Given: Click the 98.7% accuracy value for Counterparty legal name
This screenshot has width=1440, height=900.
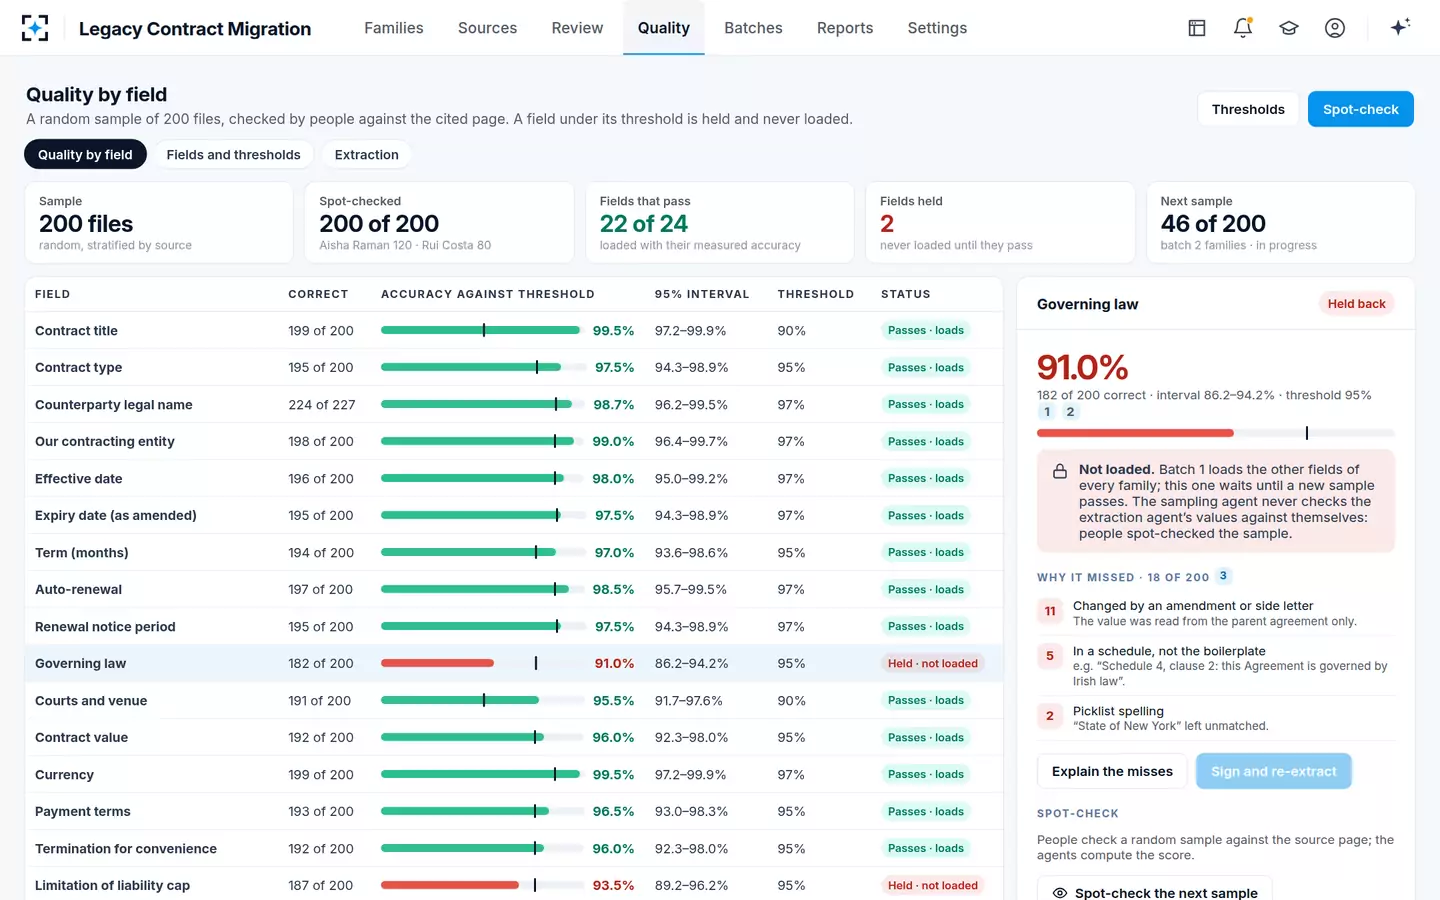Looking at the screenshot, I should point(614,404).
